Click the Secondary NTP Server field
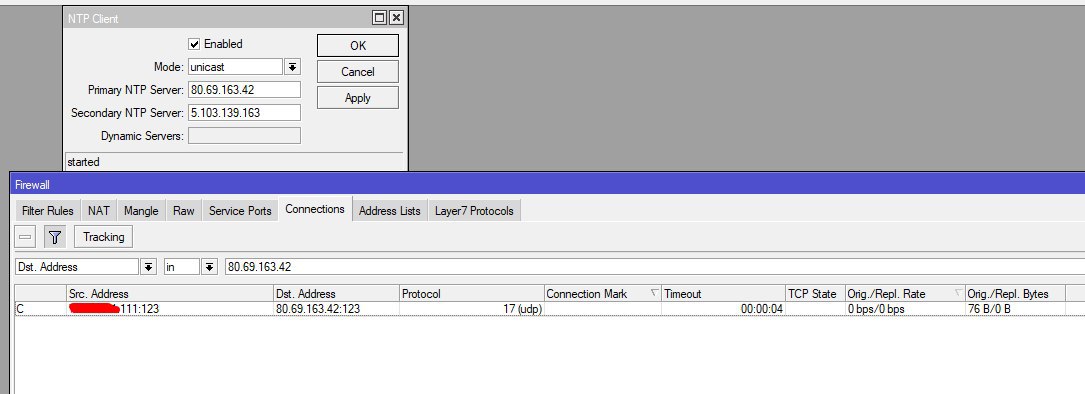This screenshot has width=1085, height=394. click(244, 112)
